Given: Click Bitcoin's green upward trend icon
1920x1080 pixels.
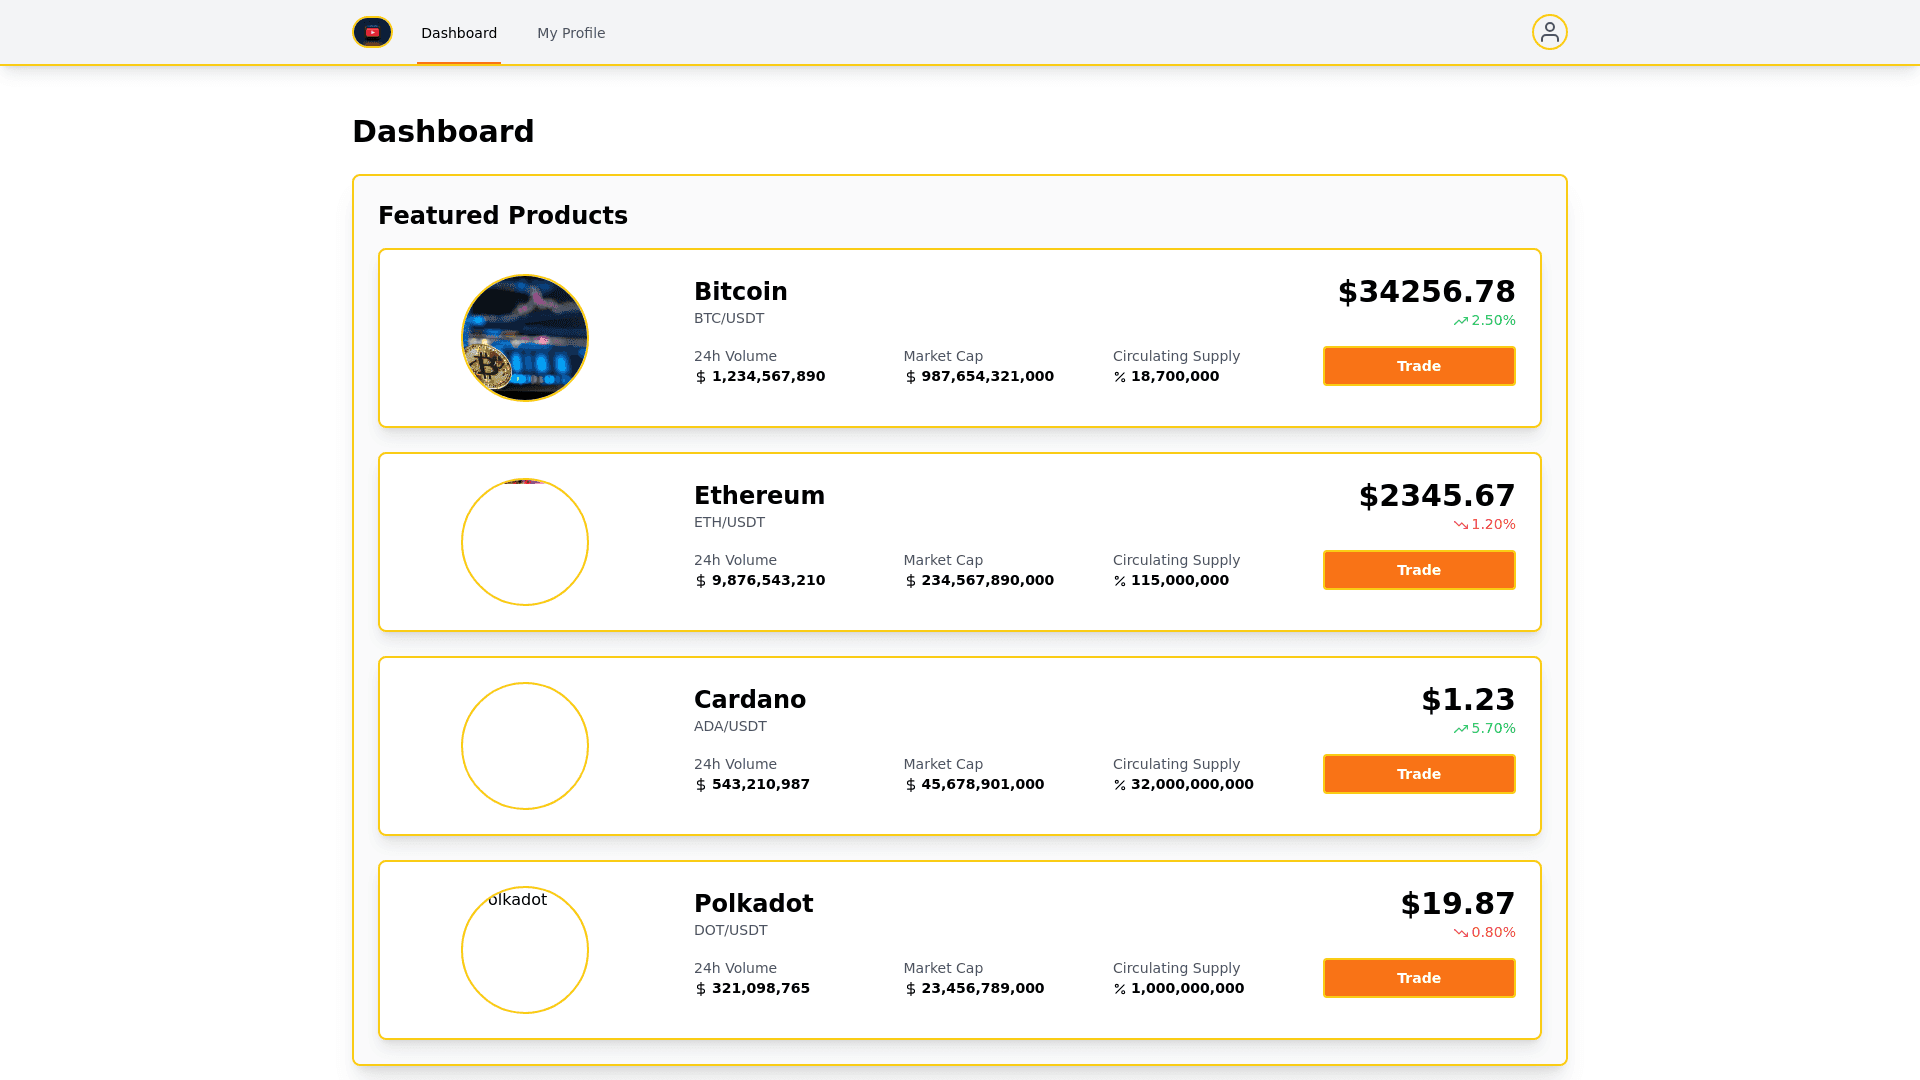Looking at the screenshot, I should (1461, 321).
